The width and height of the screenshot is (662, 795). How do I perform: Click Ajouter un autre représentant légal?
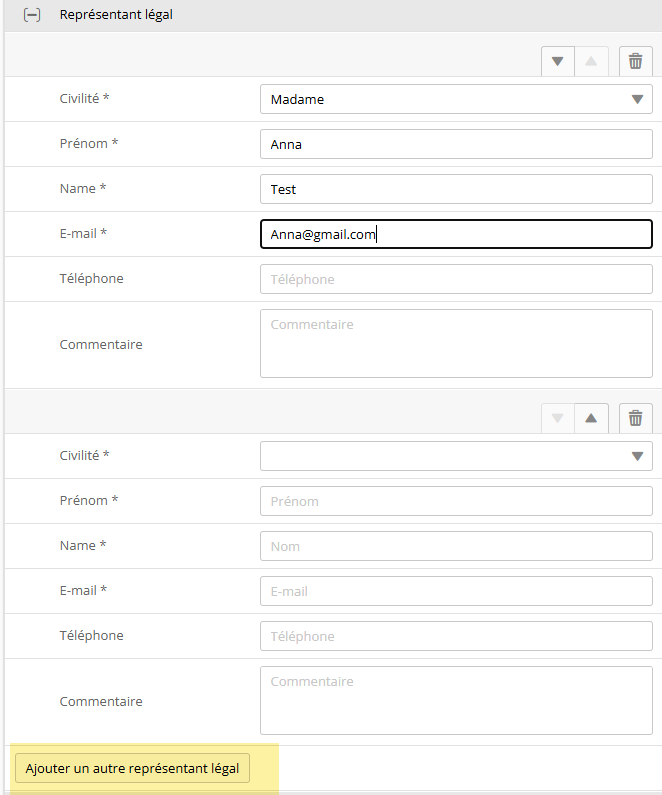coord(132,769)
